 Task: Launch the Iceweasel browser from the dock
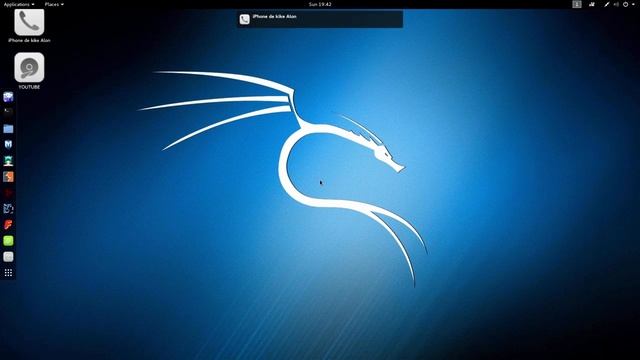point(8,97)
